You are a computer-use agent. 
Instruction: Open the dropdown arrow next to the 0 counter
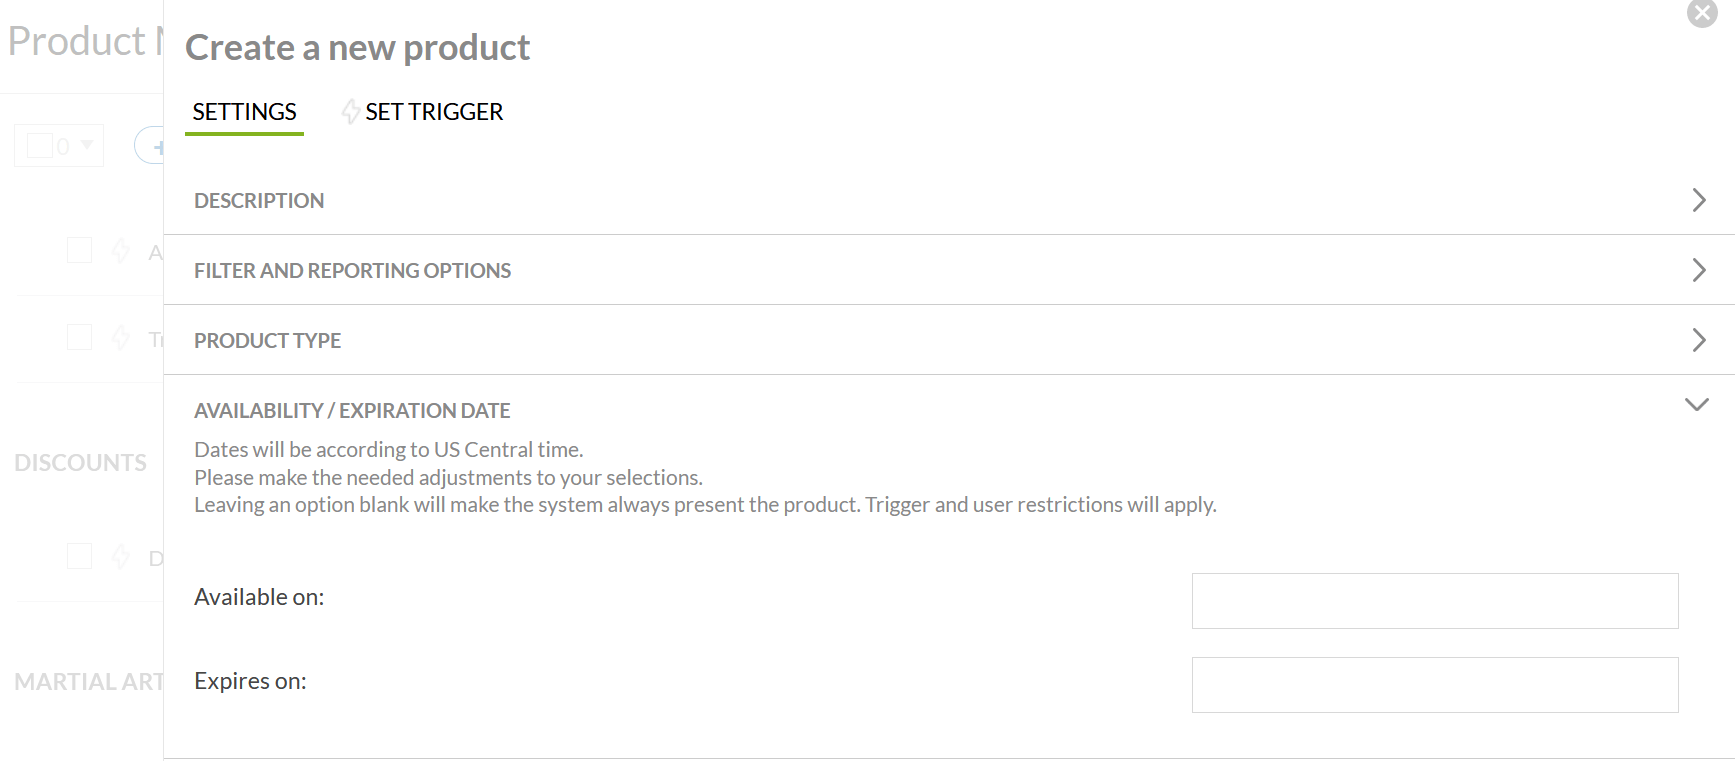coord(87,145)
